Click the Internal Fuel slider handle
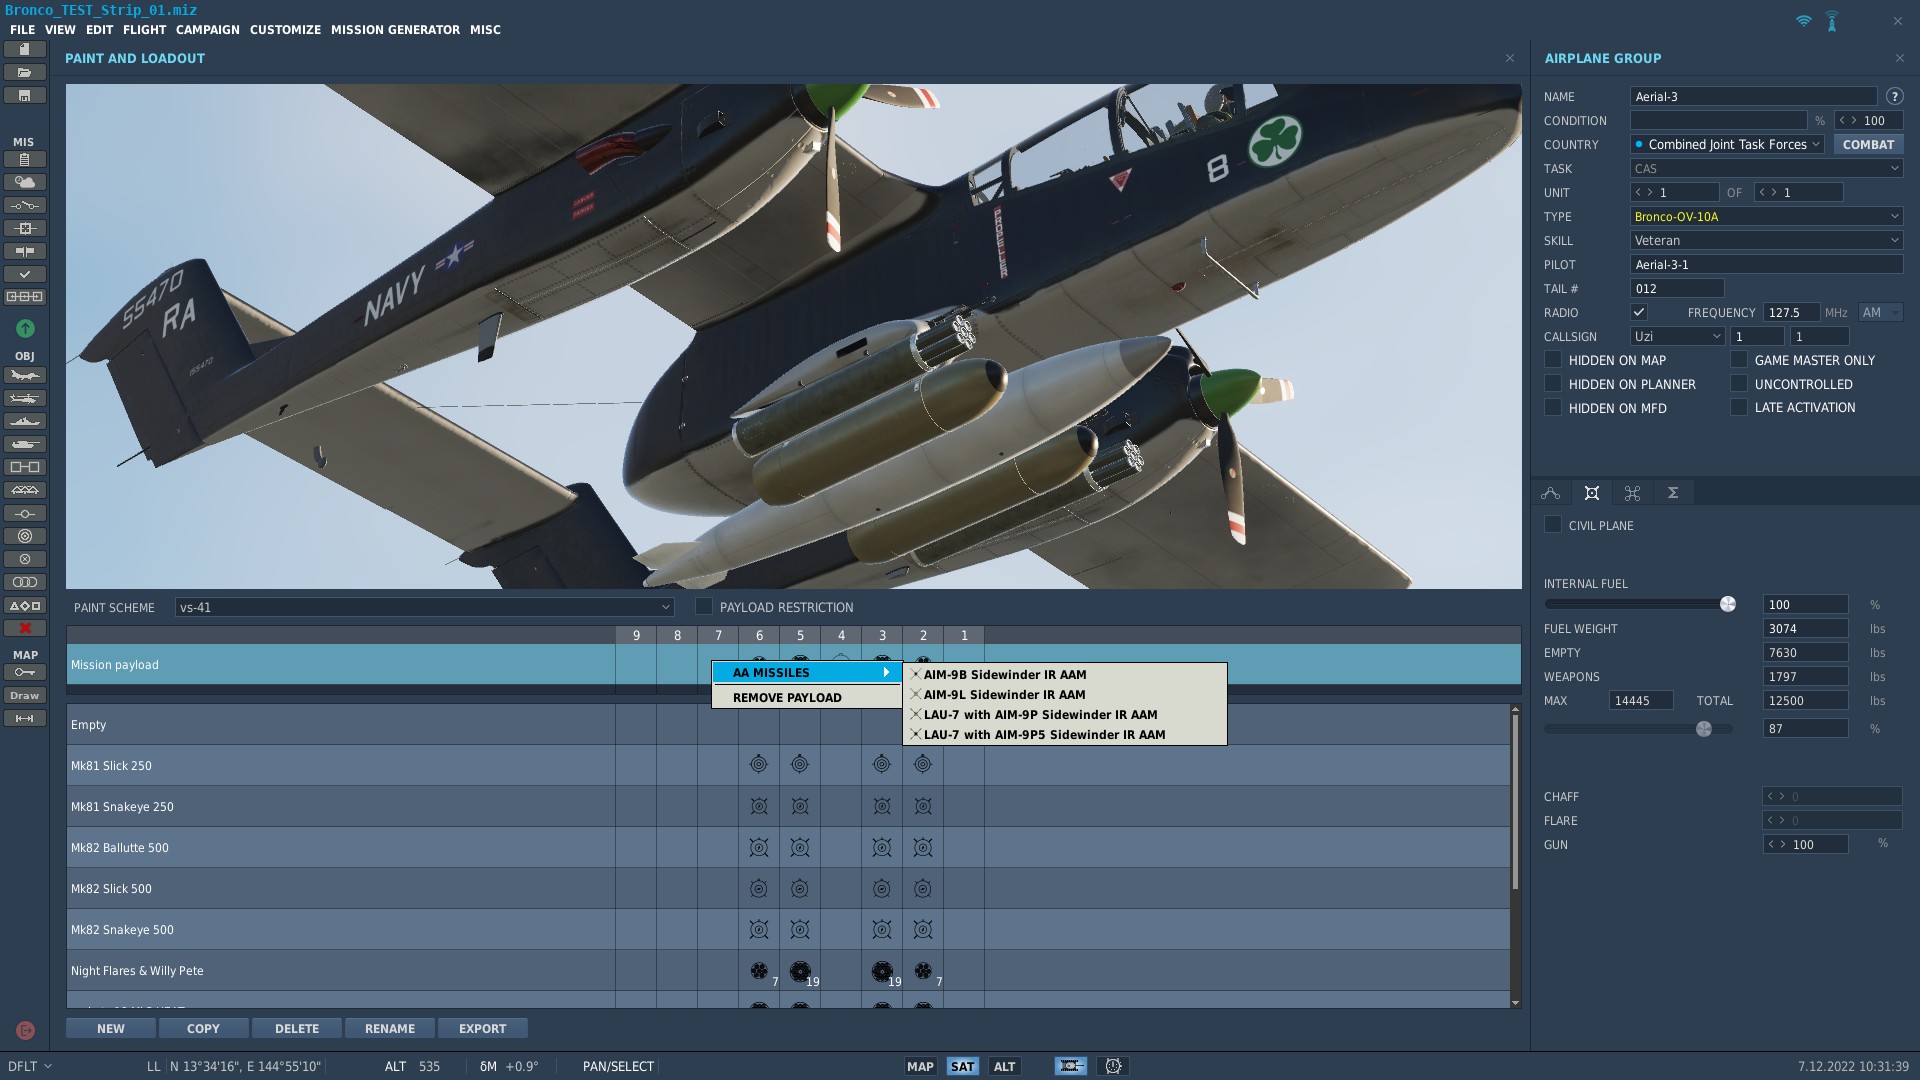Screen dimensions: 1920x1080 [x=1727, y=604]
